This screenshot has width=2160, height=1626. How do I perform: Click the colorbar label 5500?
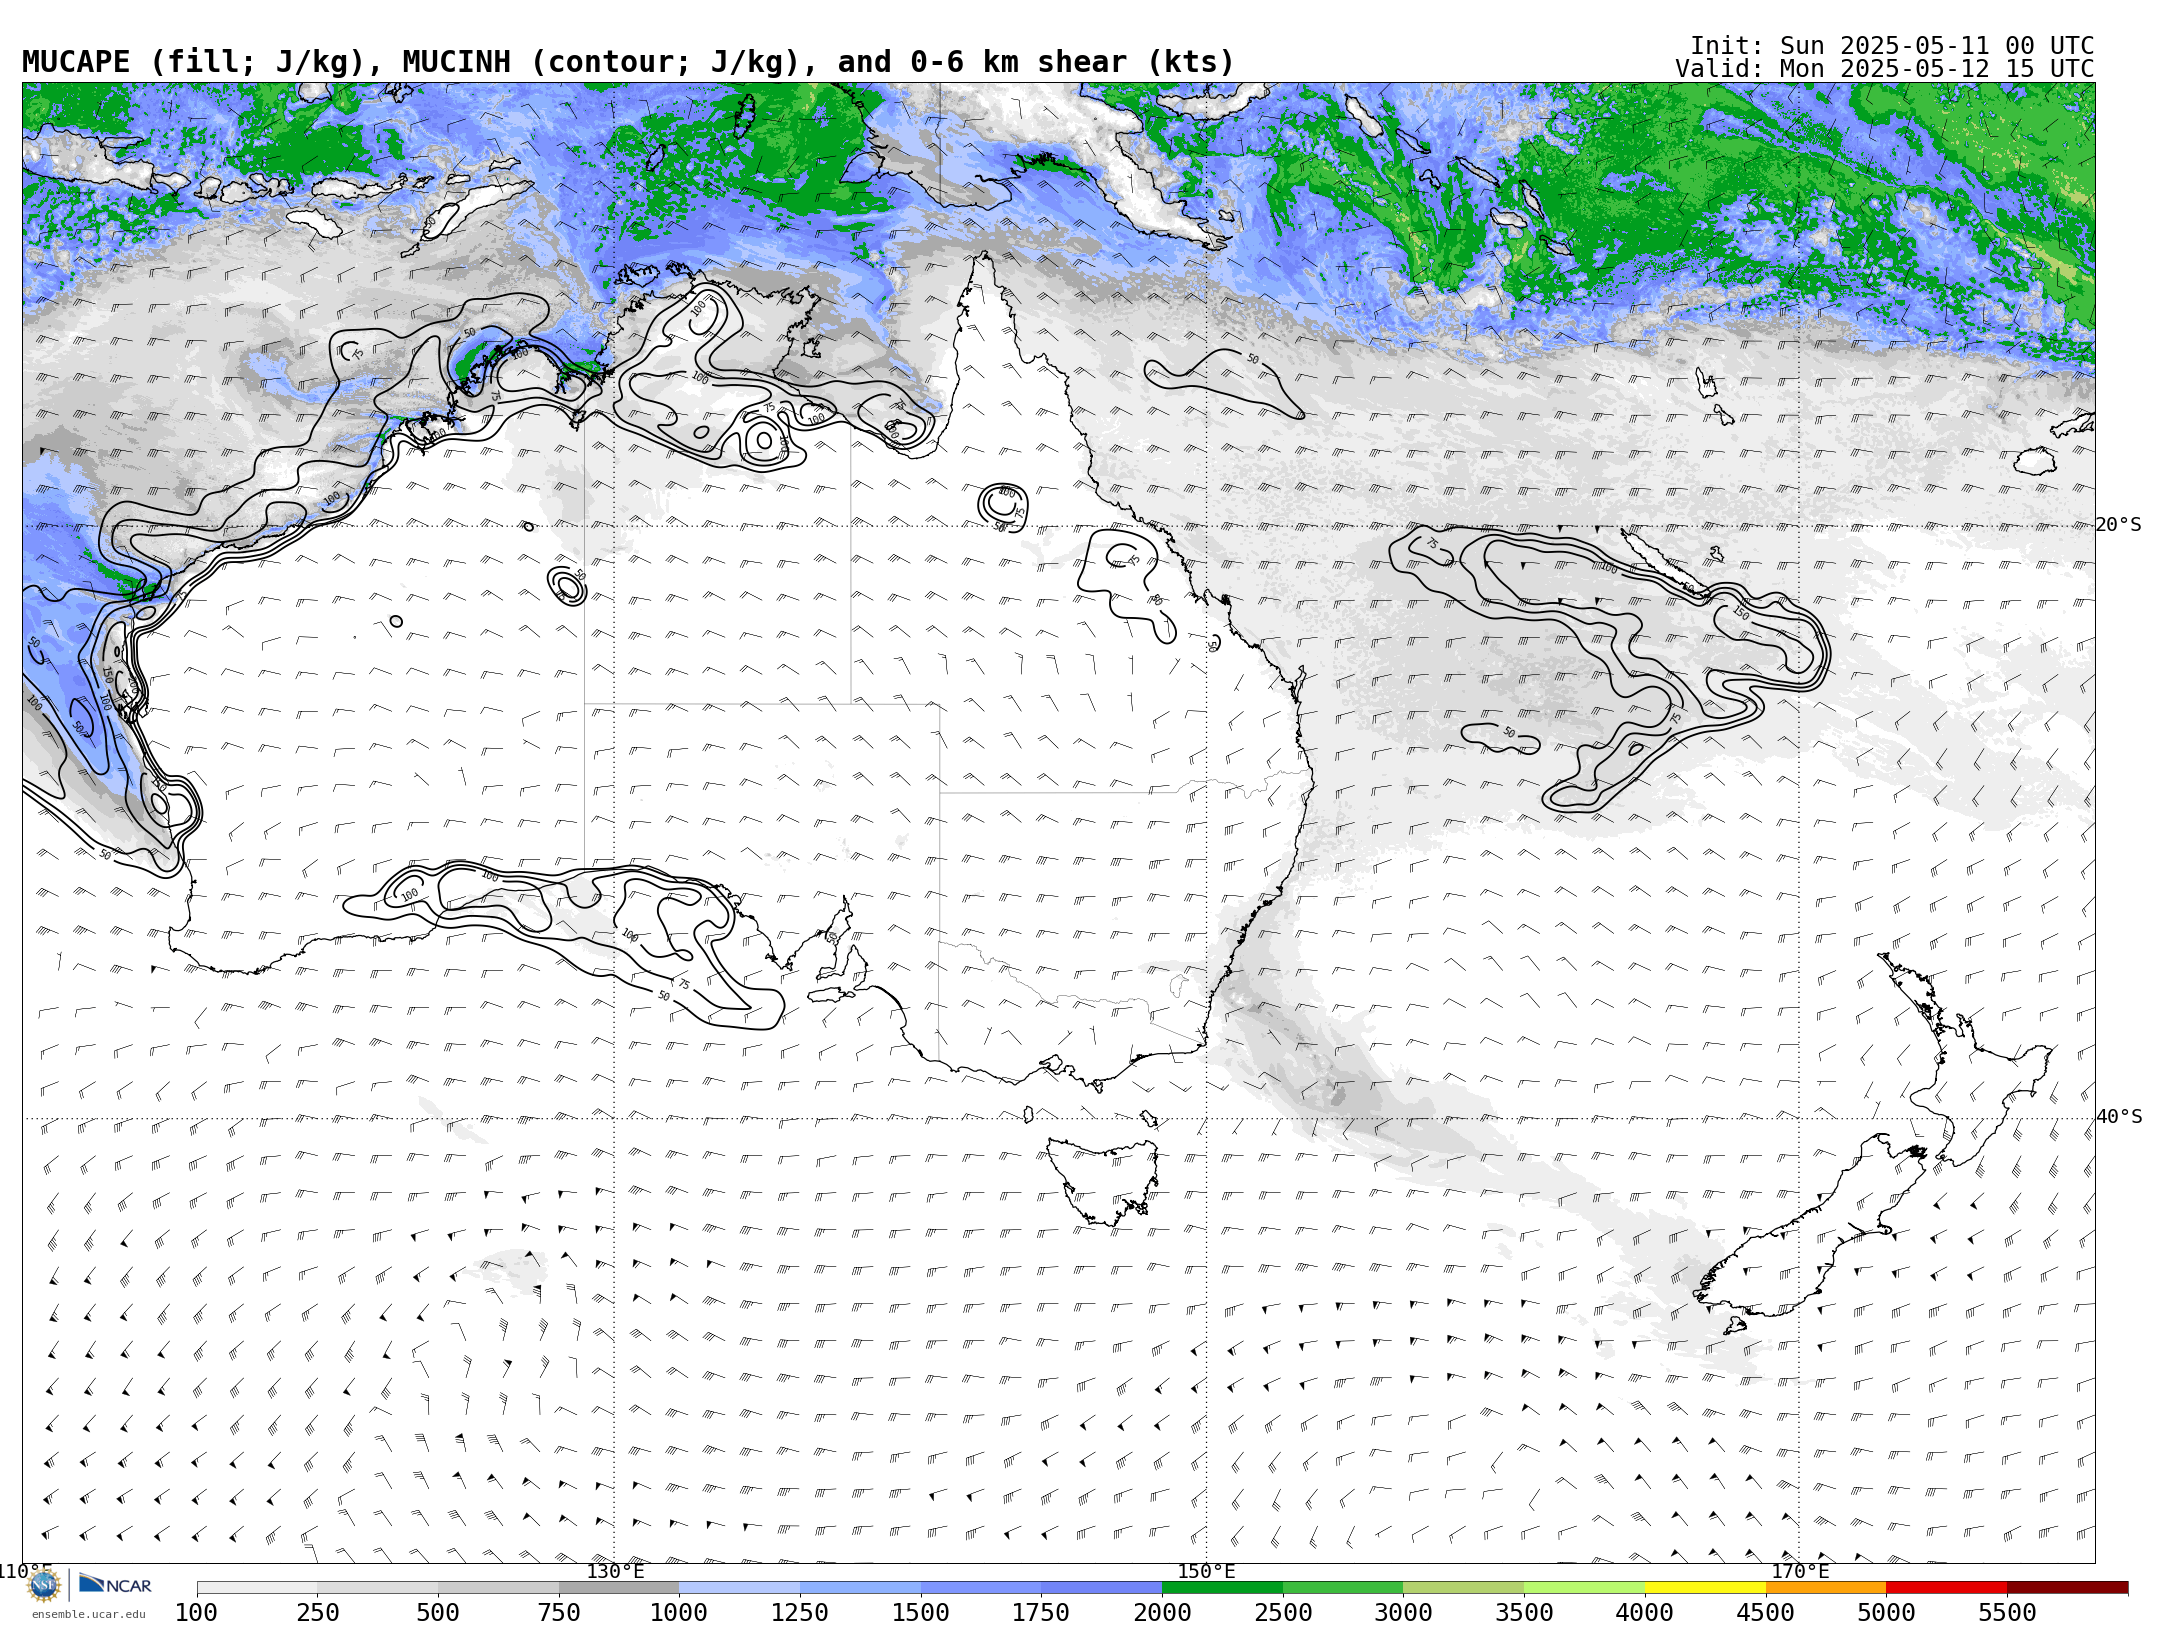[x=2007, y=1613]
